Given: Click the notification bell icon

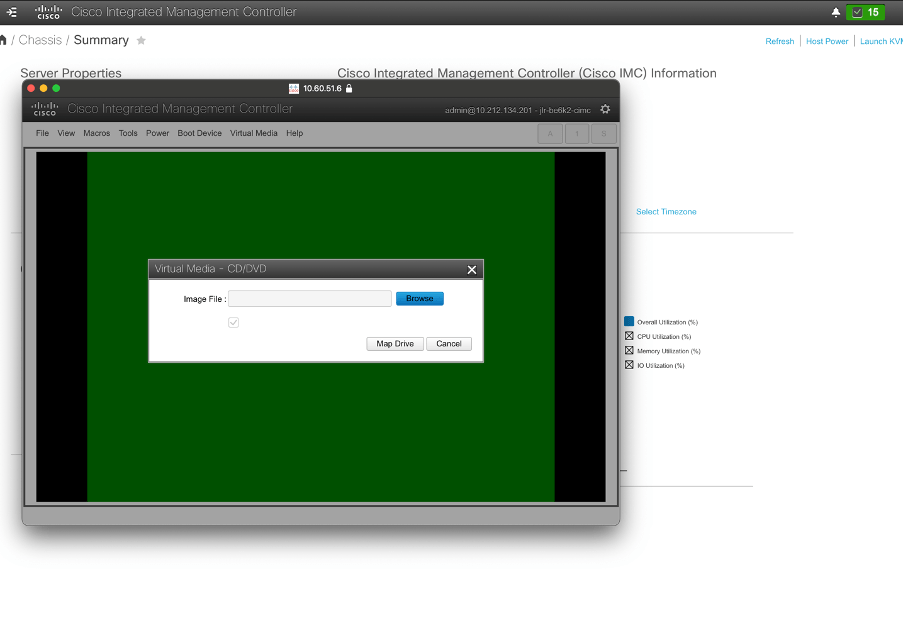Looking at the screenshot, I should point(836,13).
